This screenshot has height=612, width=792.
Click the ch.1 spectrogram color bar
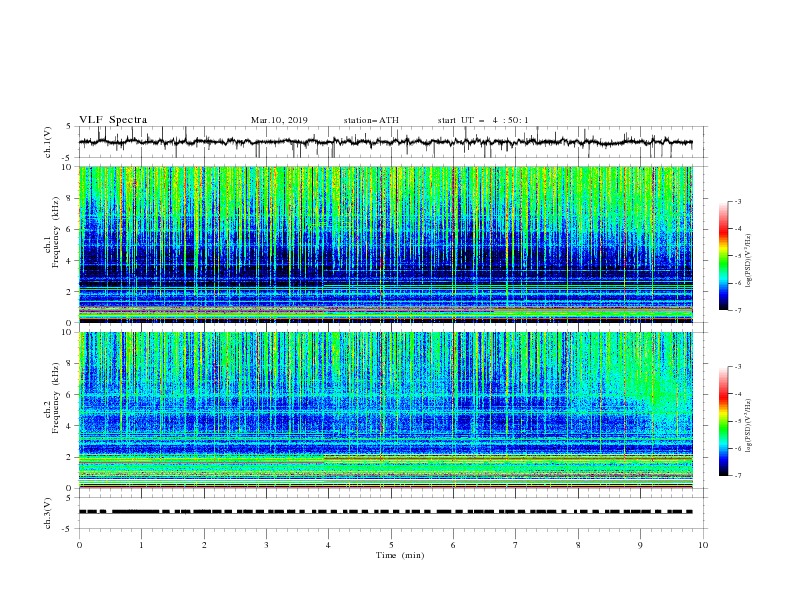click(x=724, y=256)
